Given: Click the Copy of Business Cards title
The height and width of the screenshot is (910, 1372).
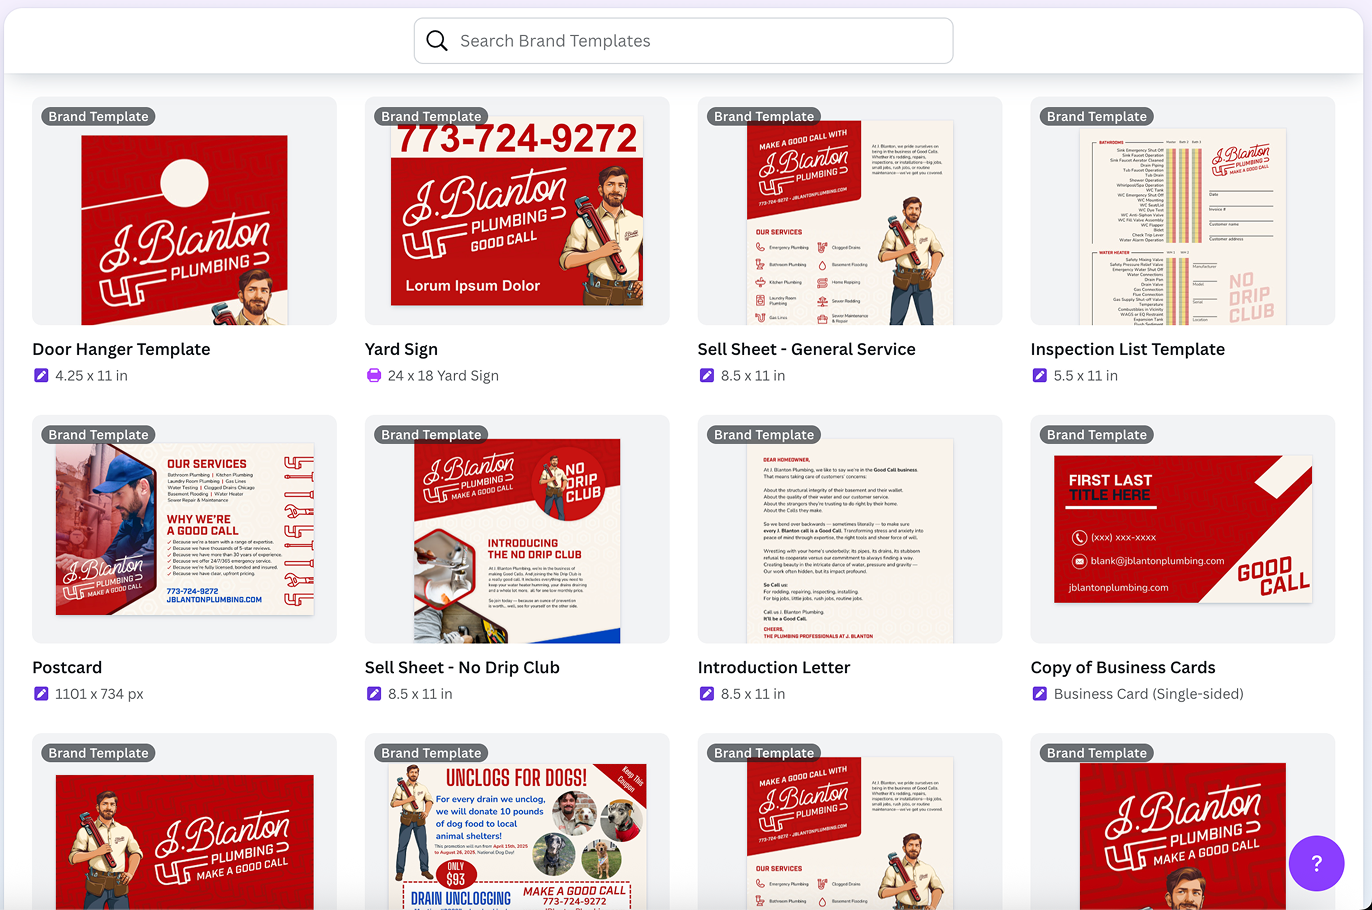Looking at the screenshot, I should 1123,667.
